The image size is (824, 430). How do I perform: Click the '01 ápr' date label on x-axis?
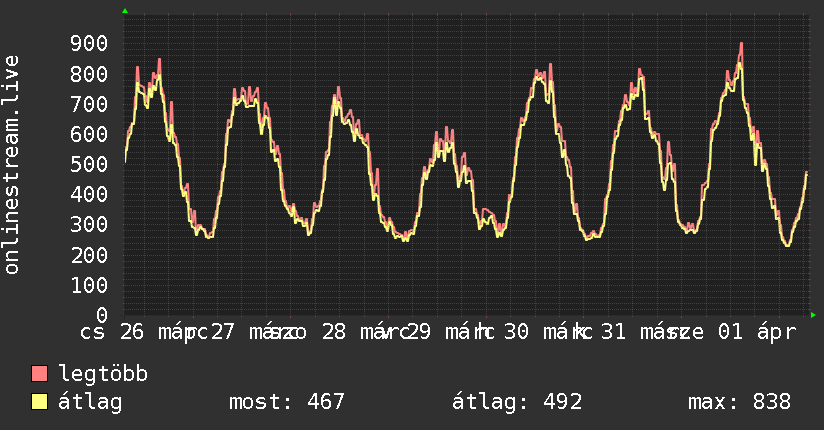click(x=757, y=332)
